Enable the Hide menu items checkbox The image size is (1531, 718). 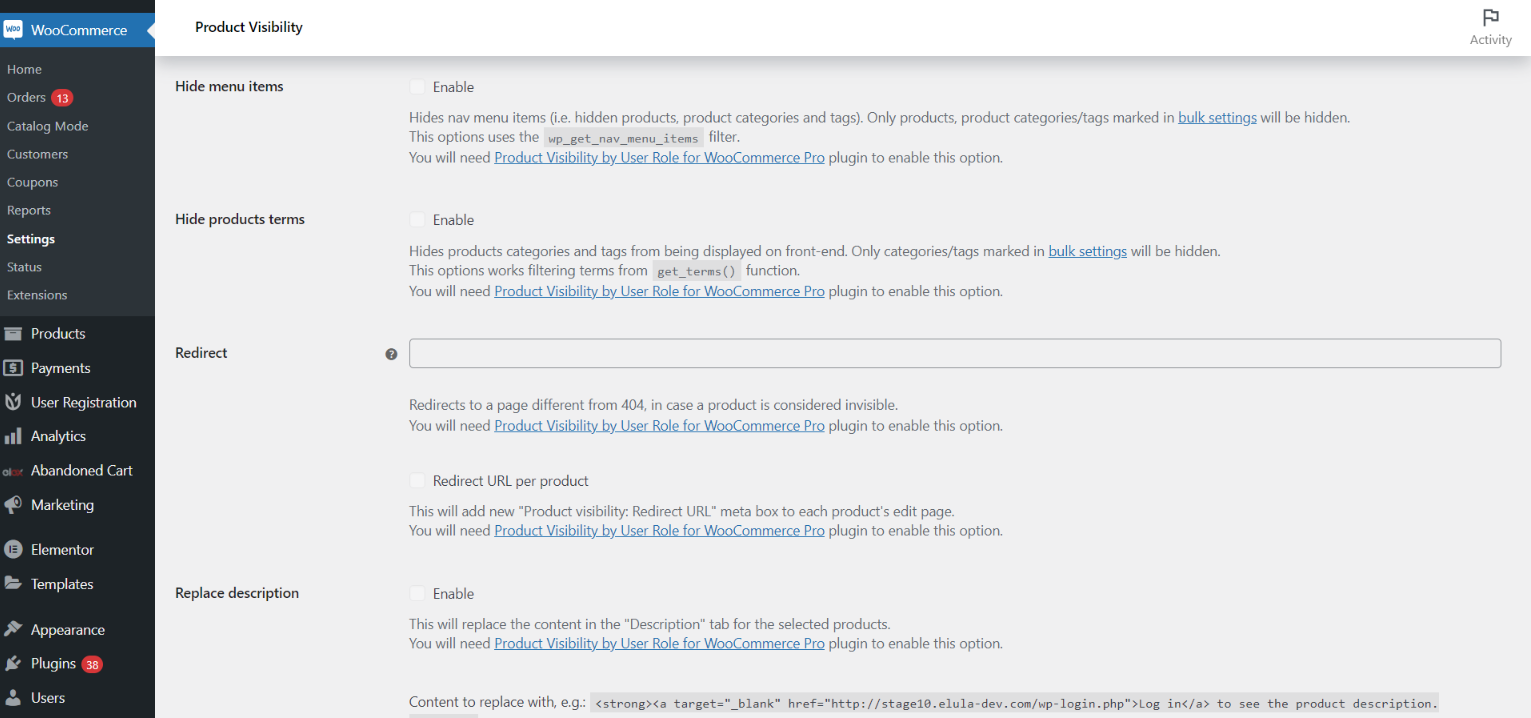pos(418,87)
